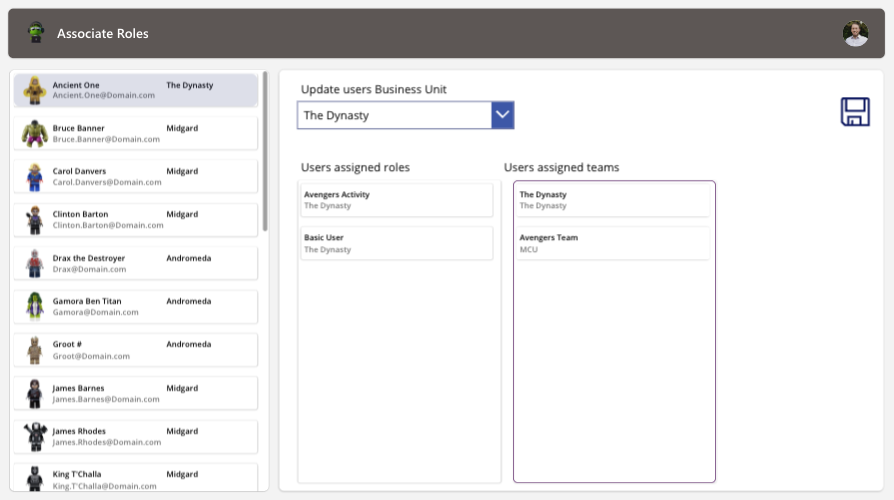Screen dimensions: 894x500
Task: Click Midgard label in Bruce Banner row
Action: point(182,128)
